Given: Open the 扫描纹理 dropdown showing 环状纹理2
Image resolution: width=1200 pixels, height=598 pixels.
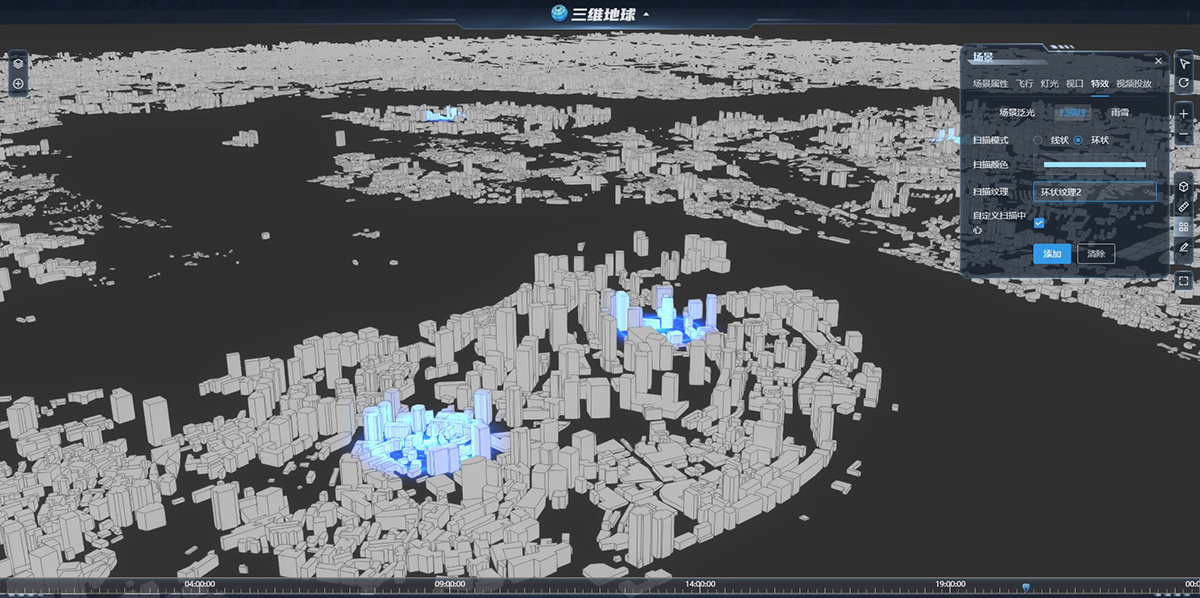Looking at the screenshot, I should coord(1094,192).
